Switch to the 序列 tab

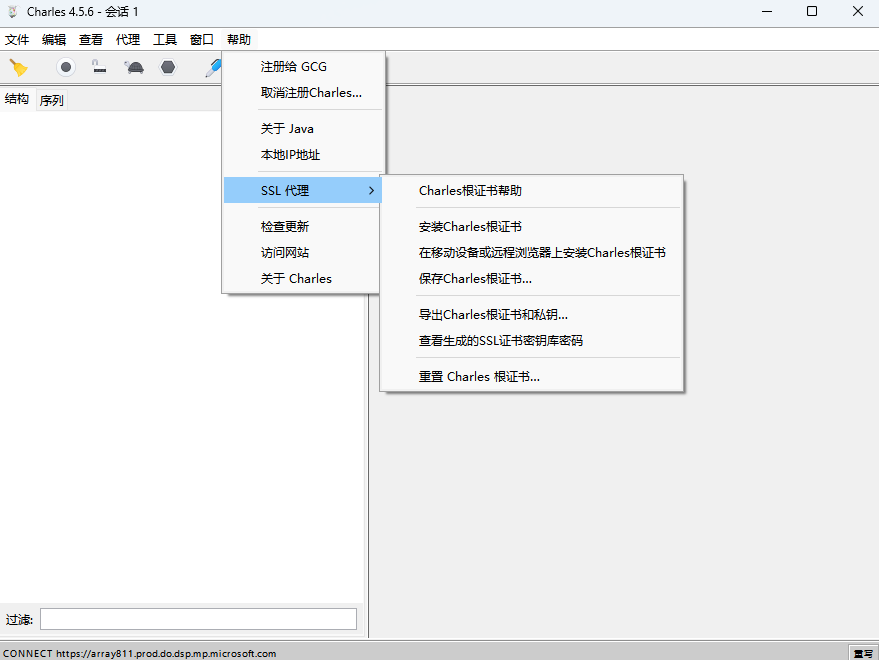(x=52, y=100)
